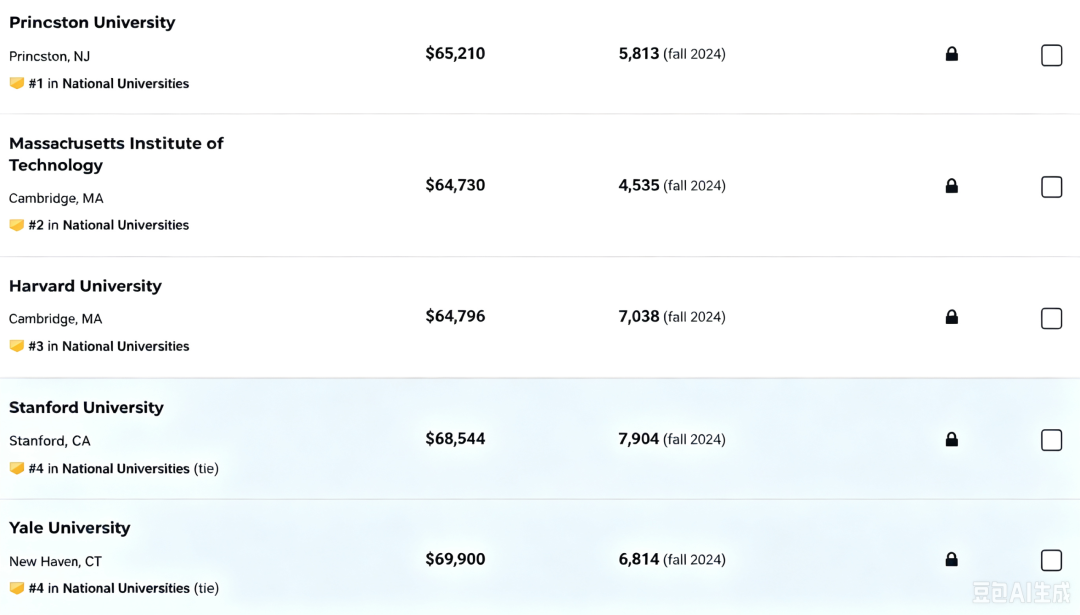Click the lock icon in Princeton row
Screen dimensions: 1080x615
click(951, 54)
